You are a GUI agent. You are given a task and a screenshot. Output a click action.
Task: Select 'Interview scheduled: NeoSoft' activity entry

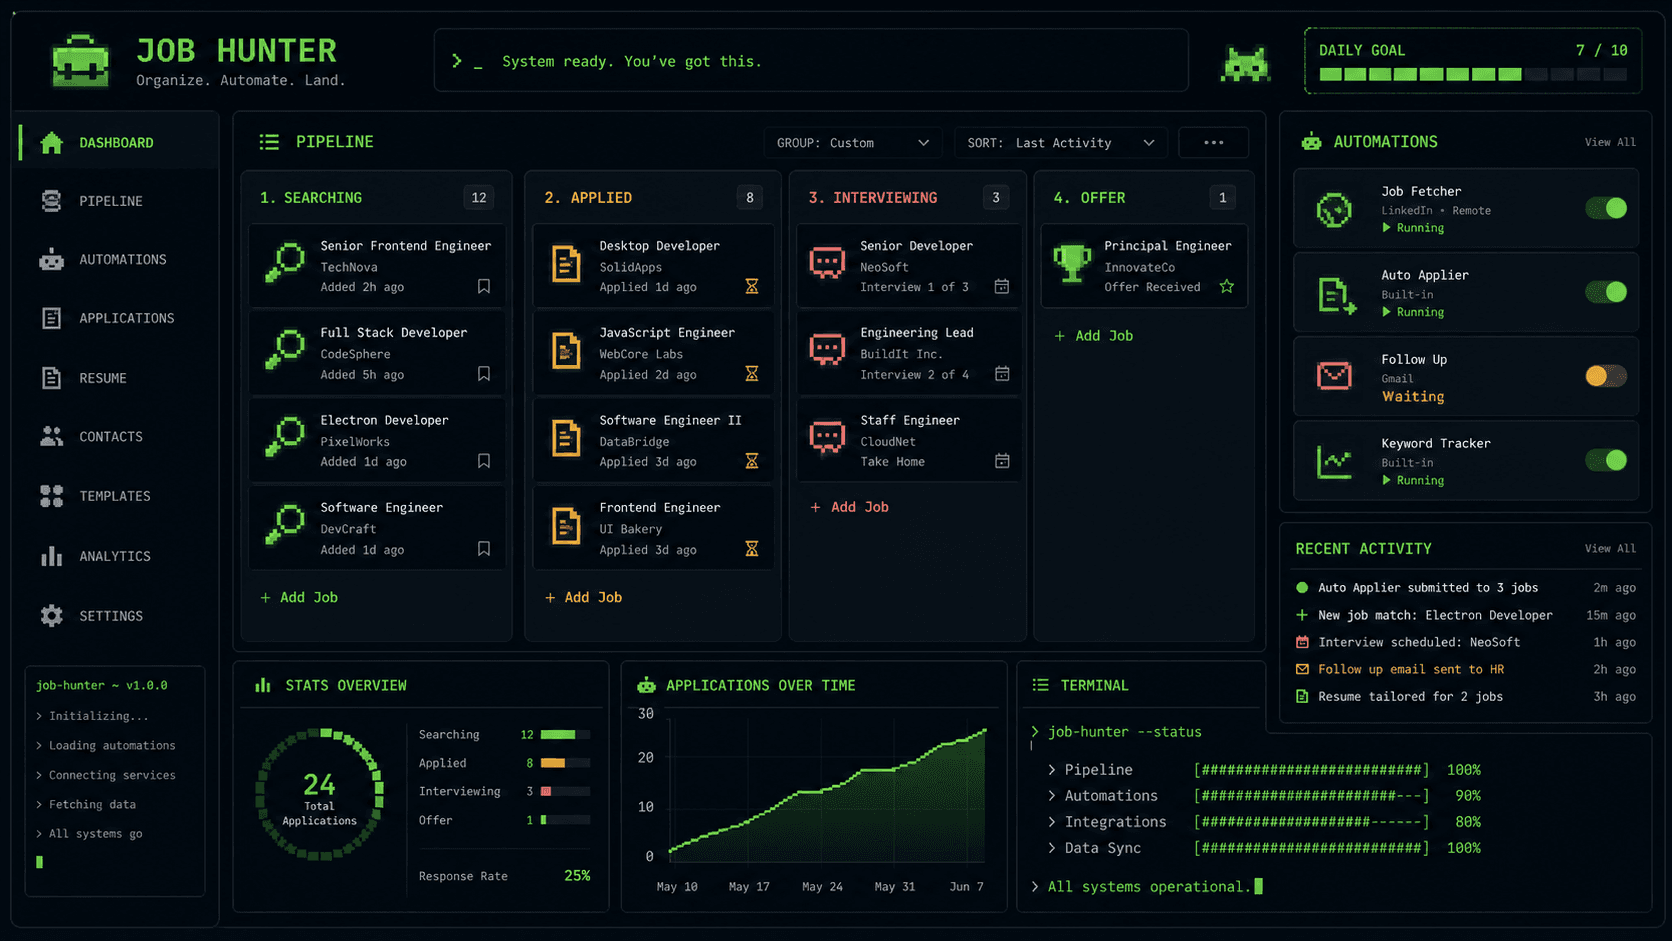click(x=1465, y=642)
